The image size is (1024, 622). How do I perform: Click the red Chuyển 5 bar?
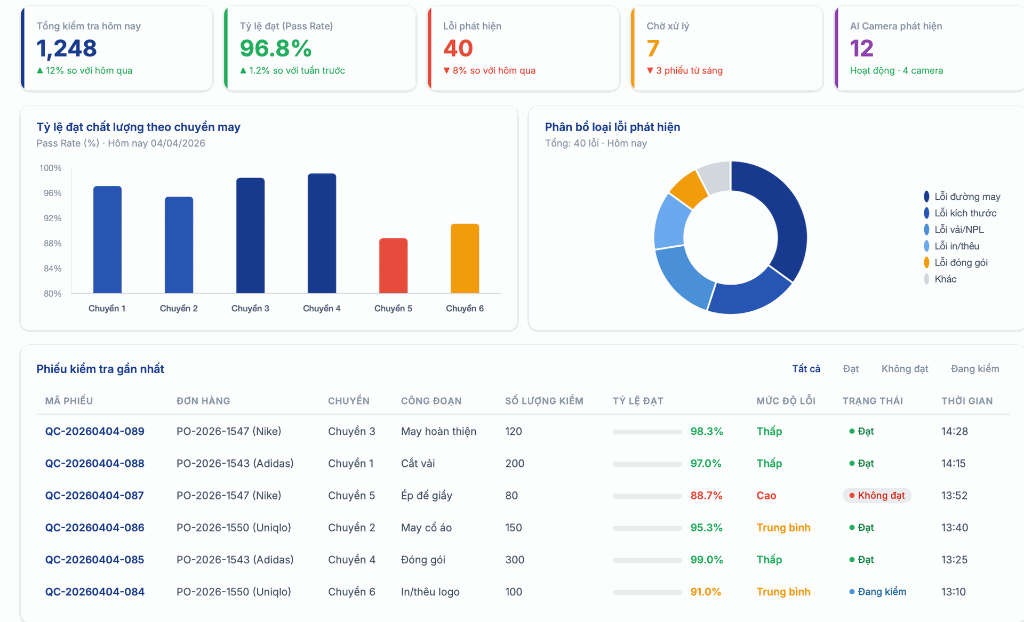393,266
